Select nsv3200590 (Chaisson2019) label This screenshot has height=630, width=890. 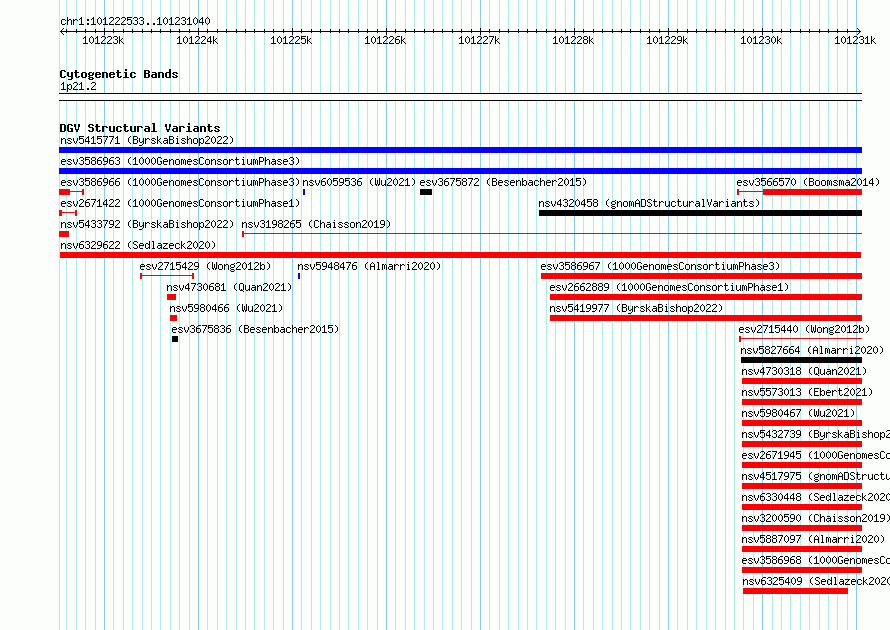816,518
